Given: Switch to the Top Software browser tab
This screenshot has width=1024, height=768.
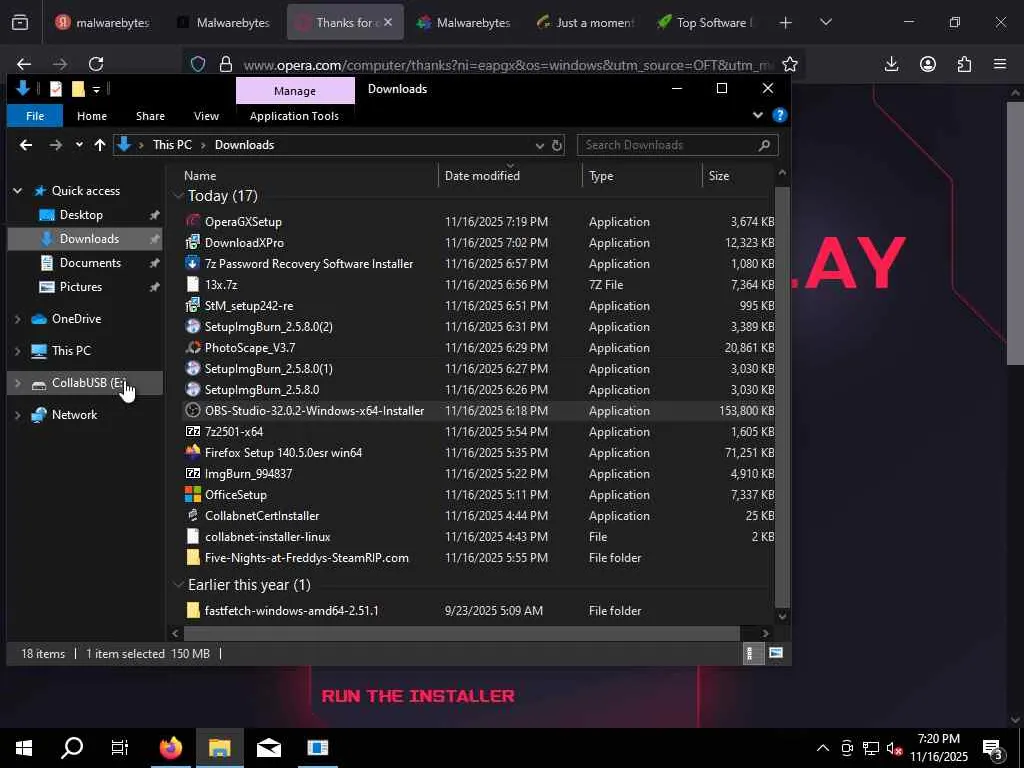Looking at the screenshot, I should tap(705, 22).
